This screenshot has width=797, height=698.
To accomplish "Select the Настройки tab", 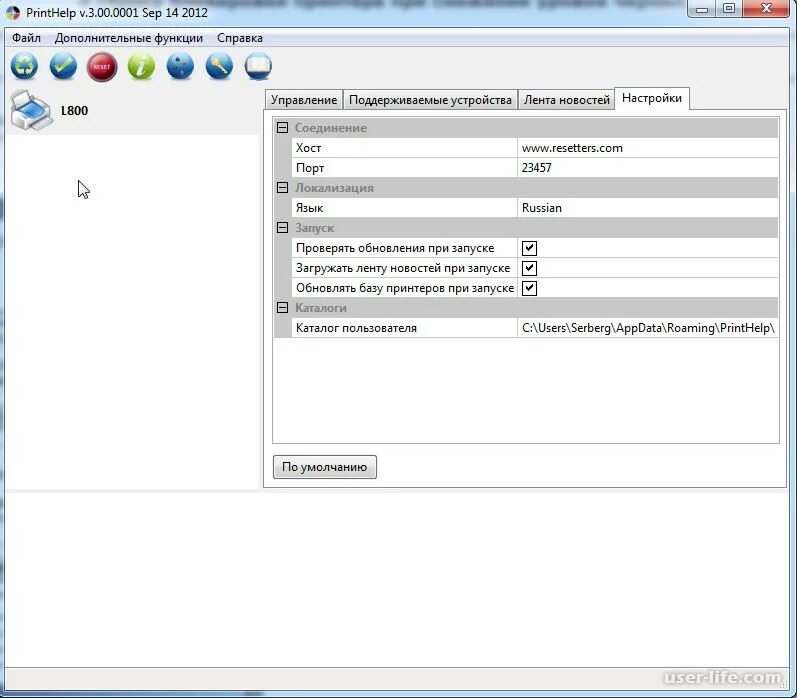I will point(652,98).
